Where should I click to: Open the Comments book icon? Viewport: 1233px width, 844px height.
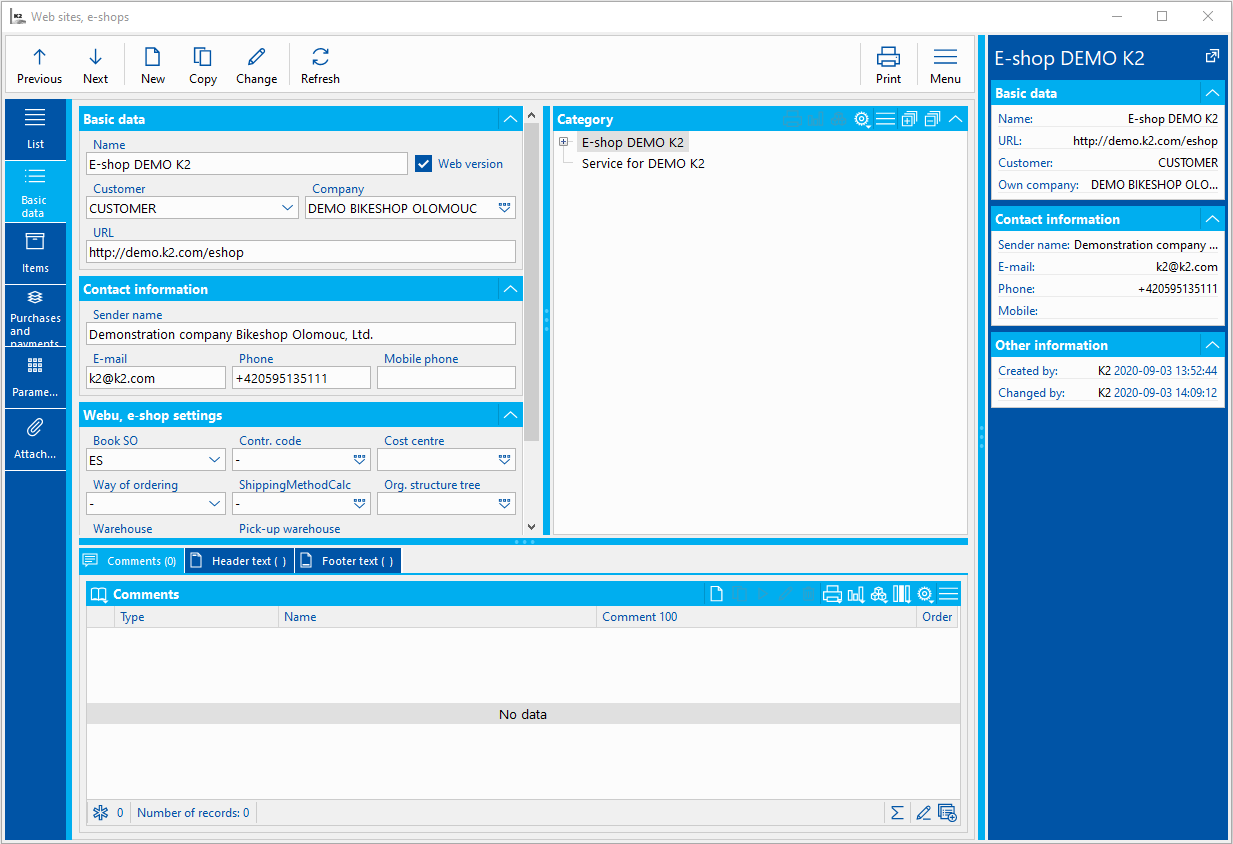(99, 594)
